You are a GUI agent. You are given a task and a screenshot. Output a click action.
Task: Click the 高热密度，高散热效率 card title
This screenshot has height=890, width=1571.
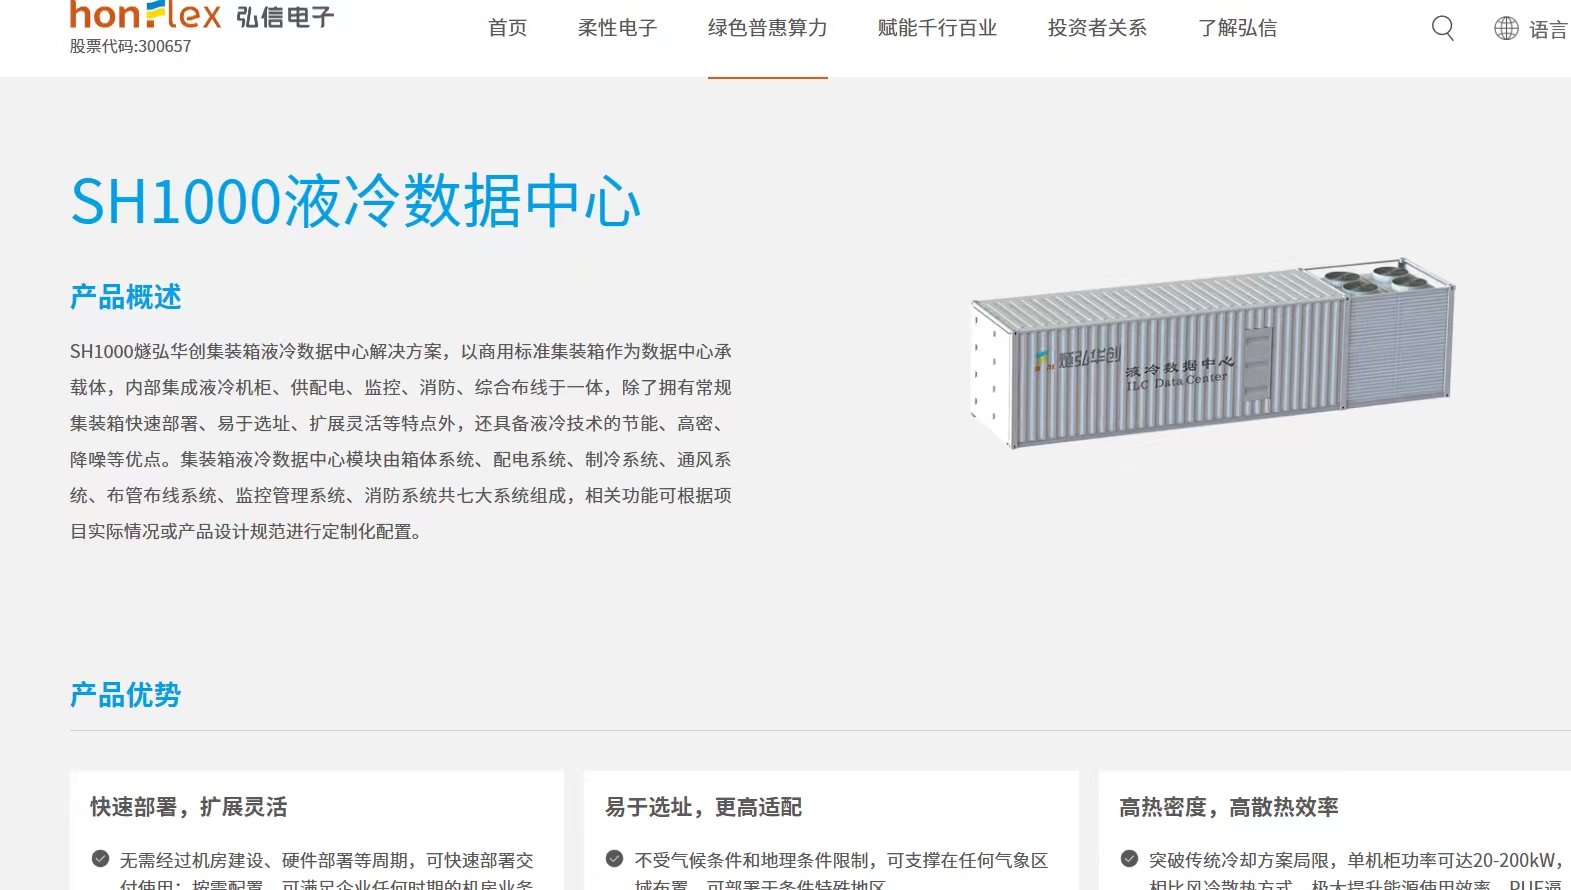[1229, 807]
